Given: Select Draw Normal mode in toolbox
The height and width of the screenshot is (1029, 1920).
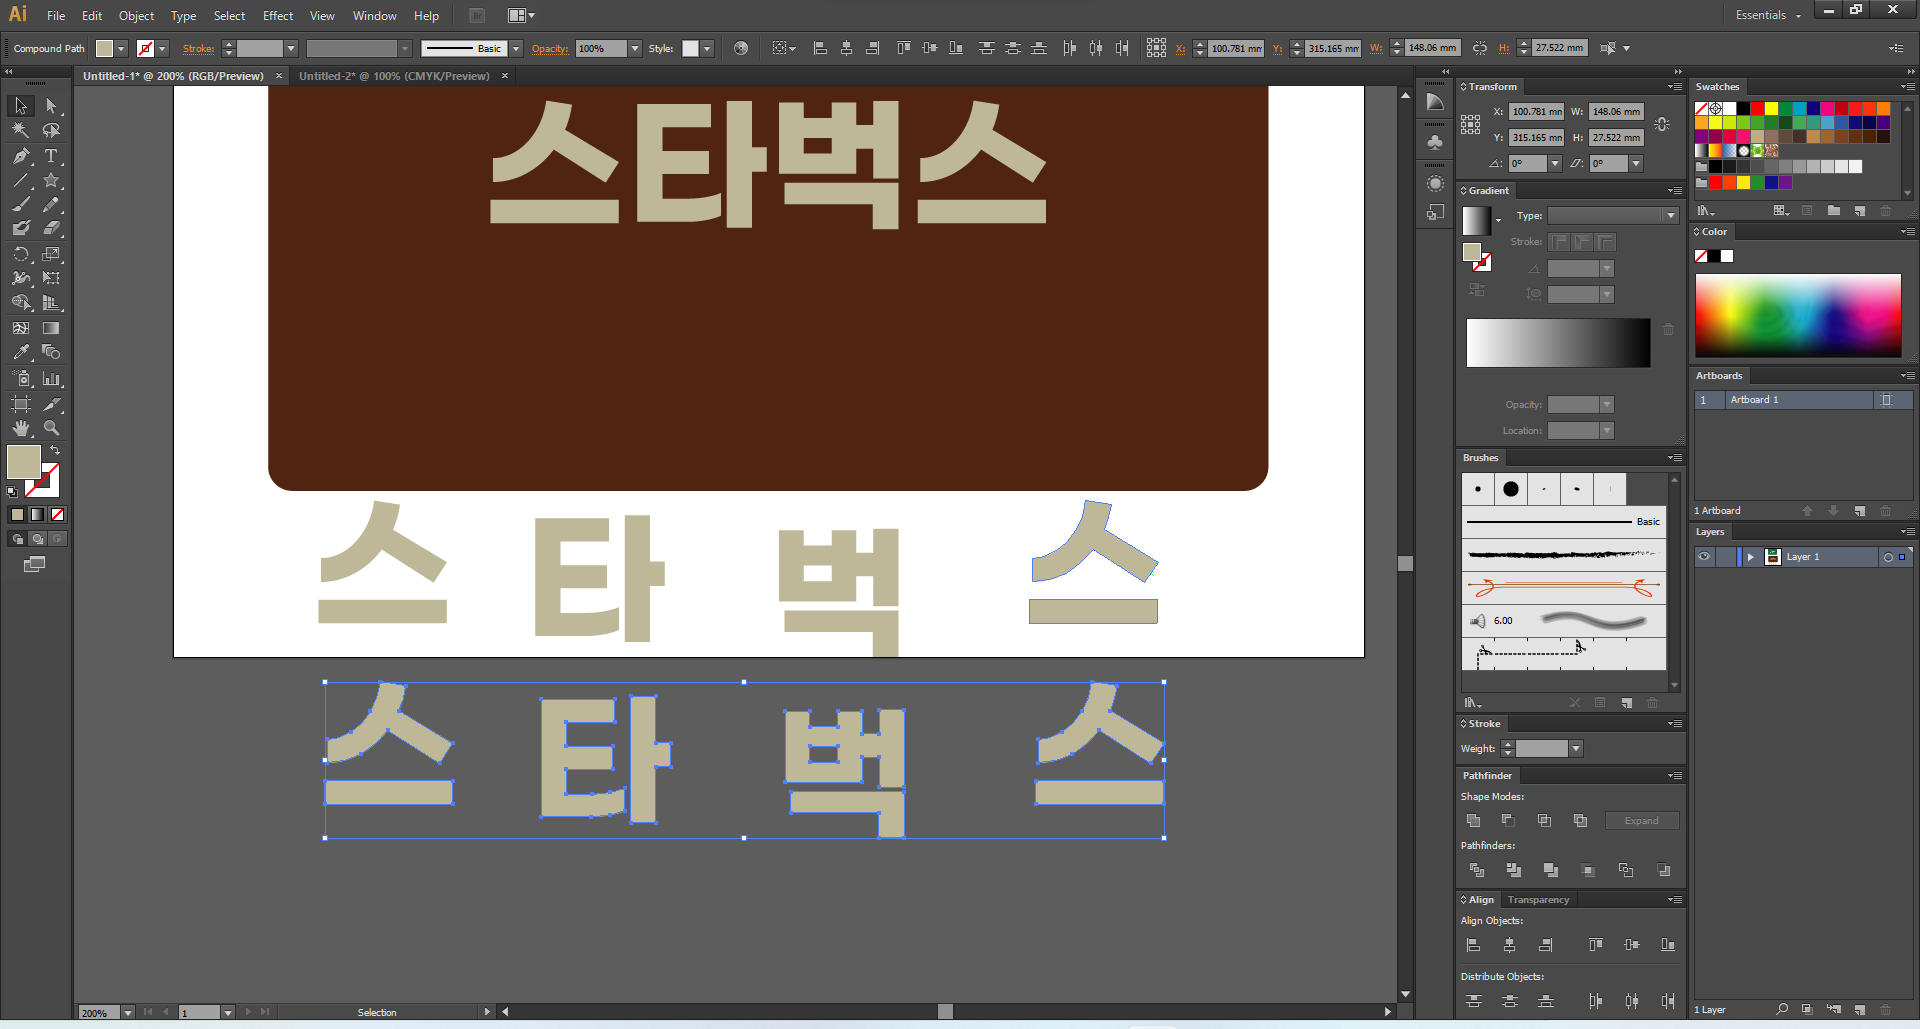Looking at the screenshot, I should 17,539.
